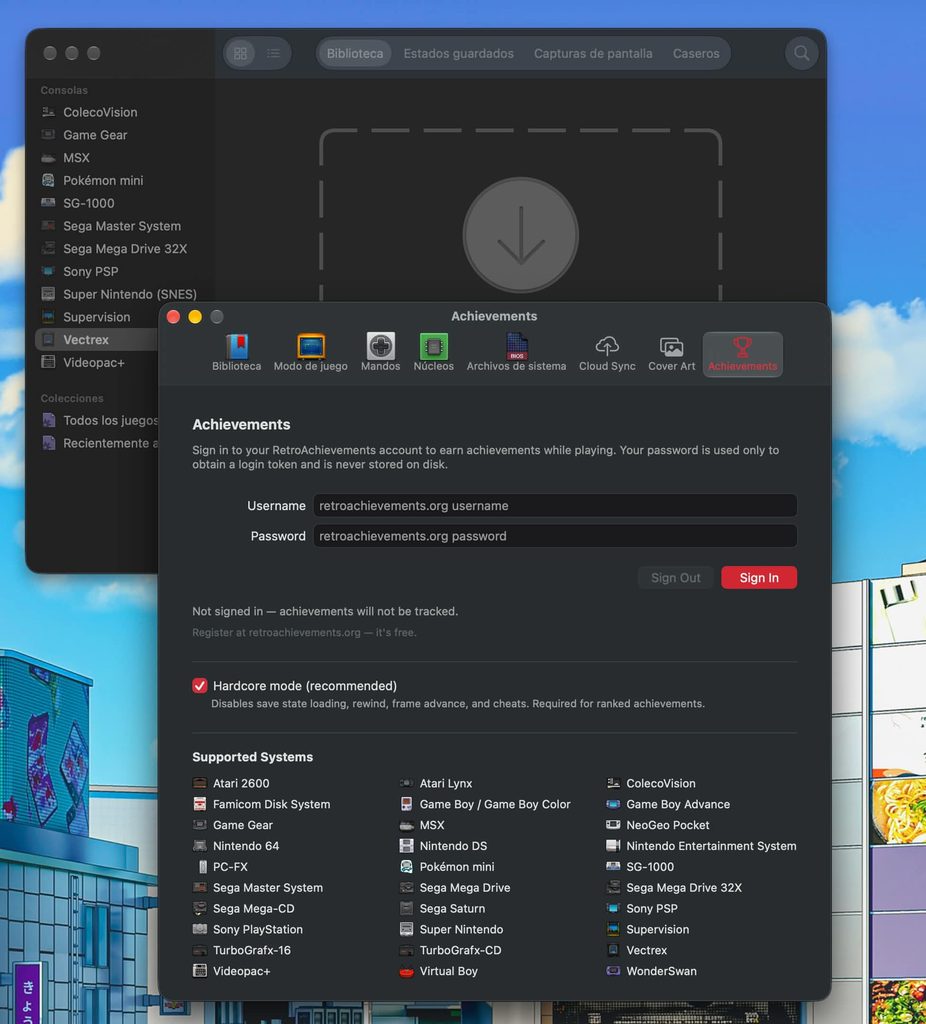Select the Achievements trophy tab
This screenshot has height=1024, width=926.
coord(742,353)
